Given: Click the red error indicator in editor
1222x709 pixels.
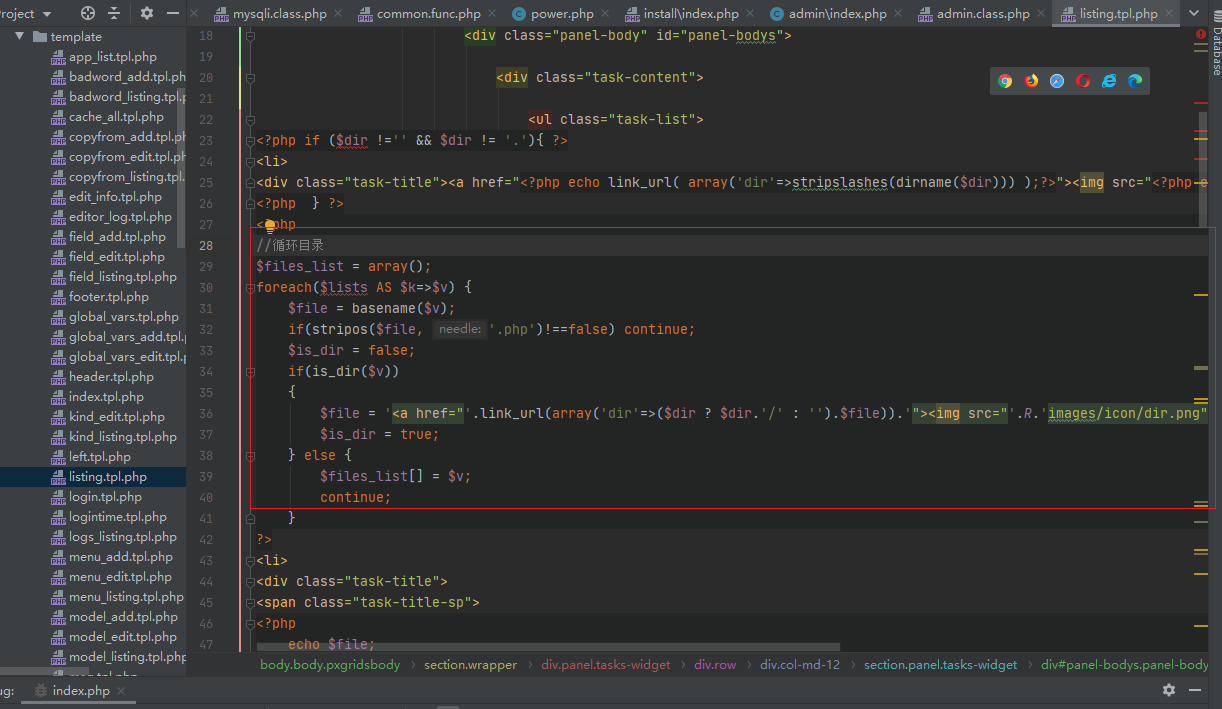Looking at the screenshot, I should [x=1201, y=35].
